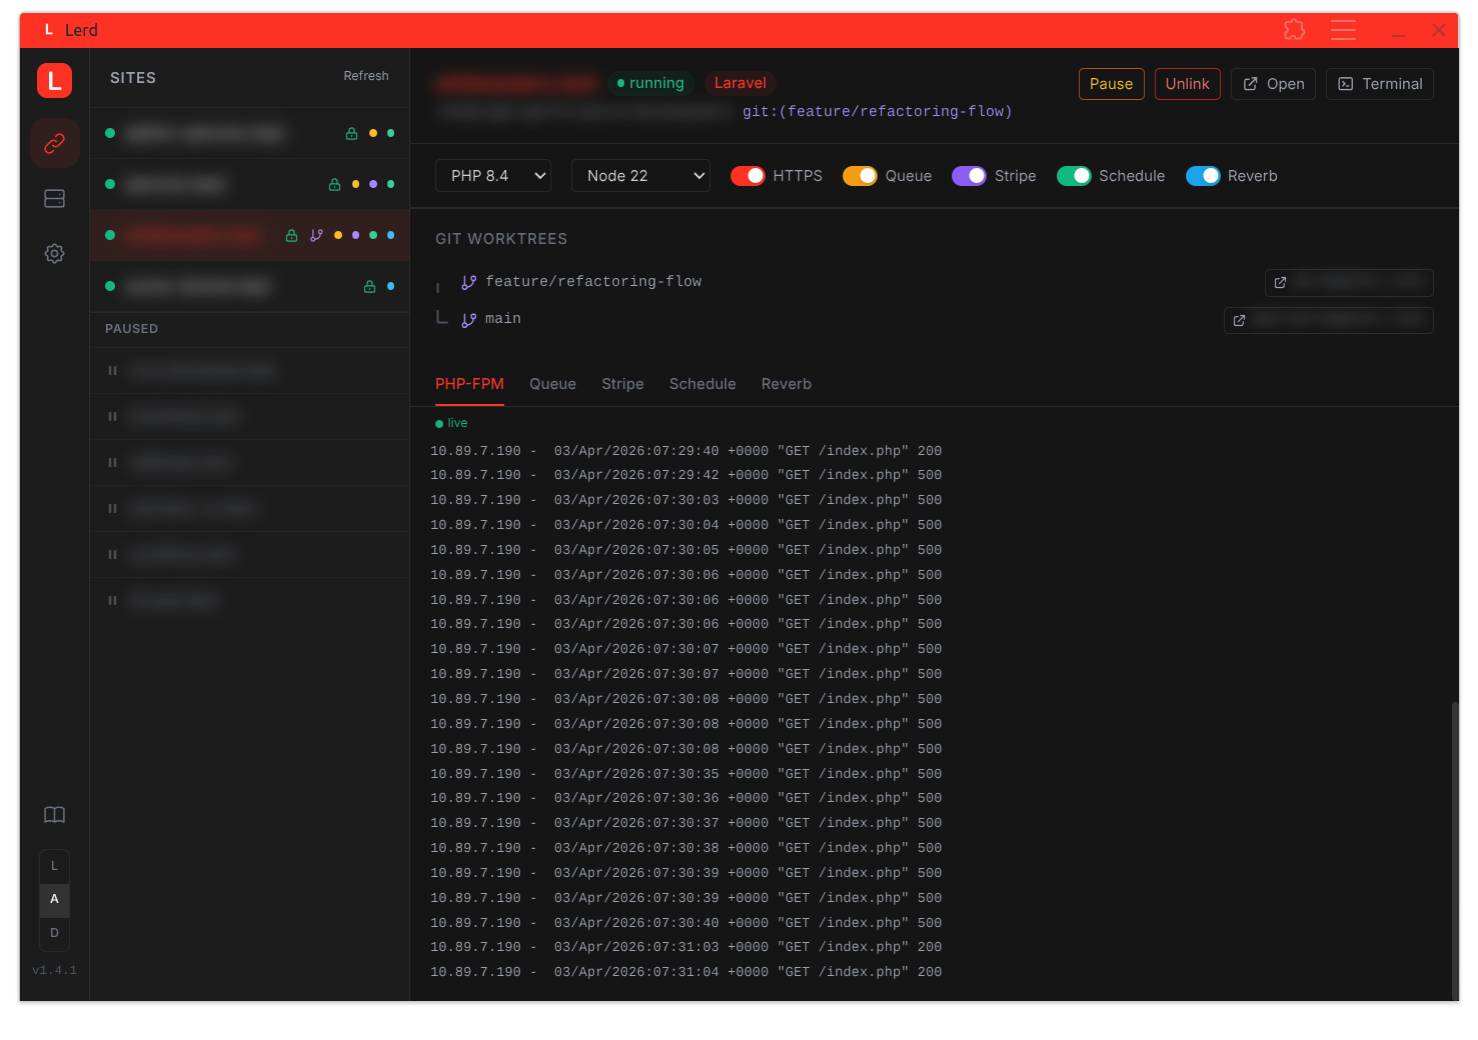Image resolution: width=1478 pixels, height=1040 pixels.
Task: Click log line timestamped 07:29:42
Action: (x=686, y=475)
